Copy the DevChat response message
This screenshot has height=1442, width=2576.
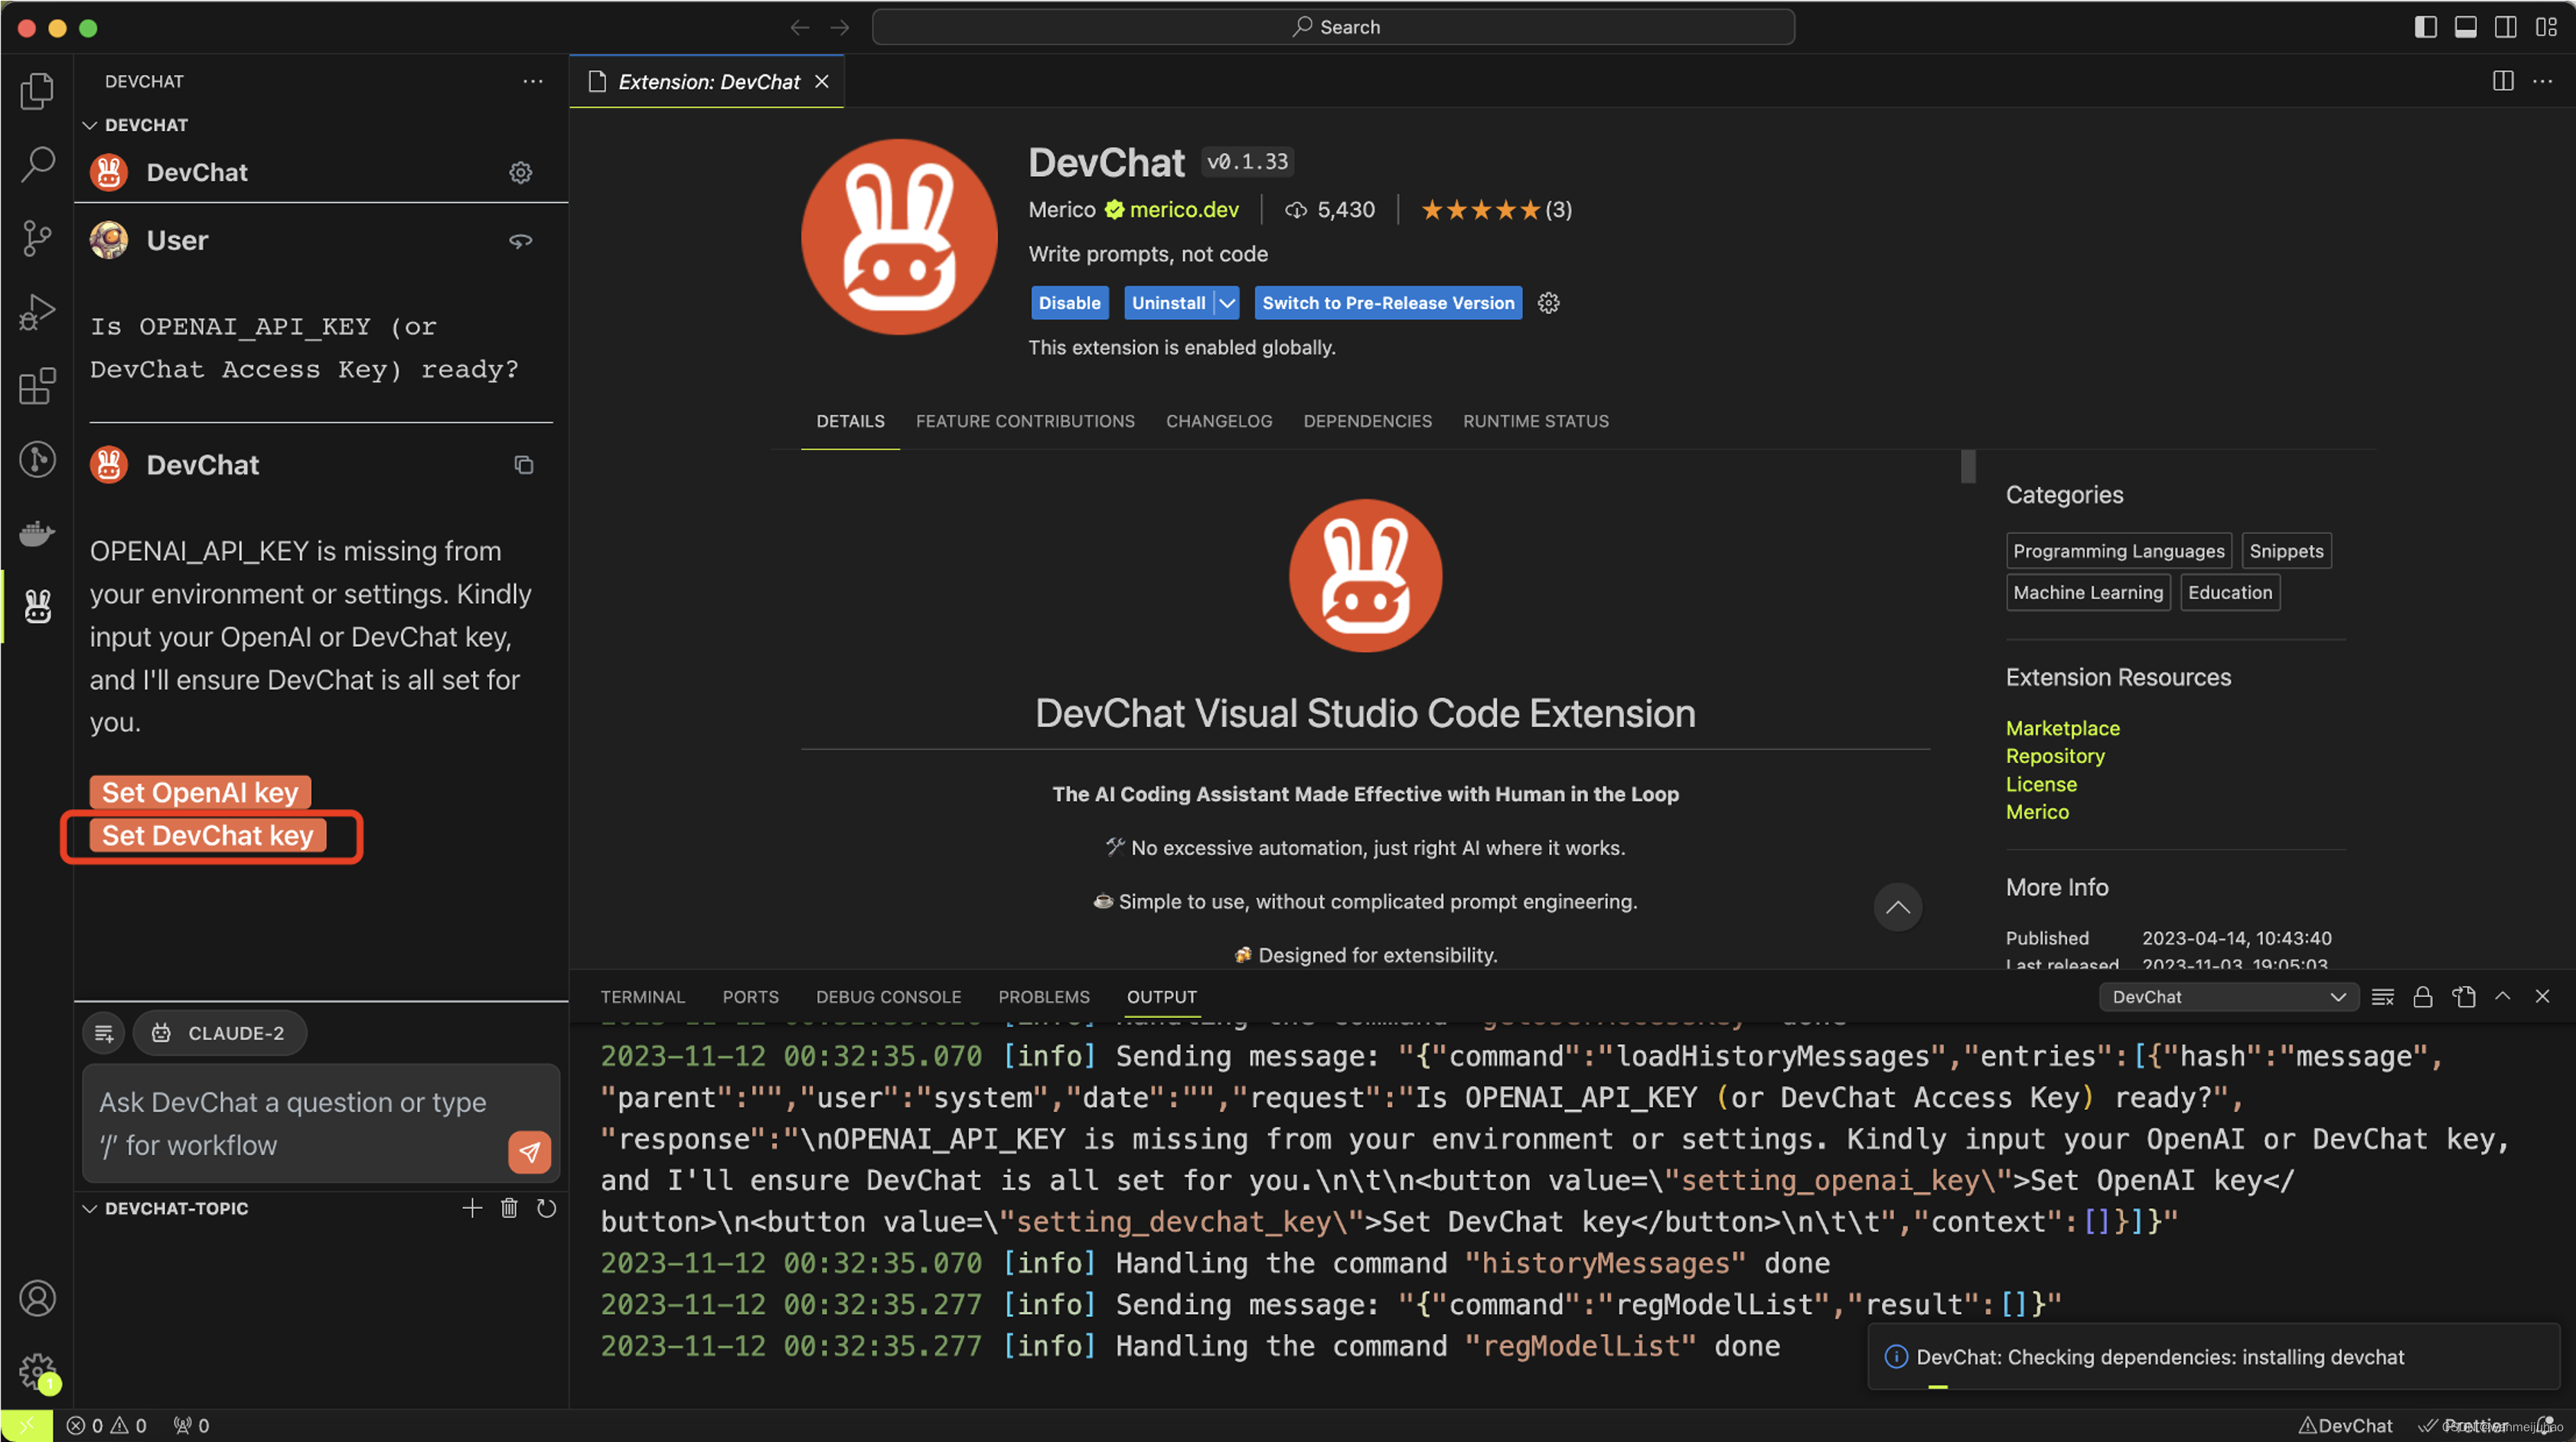[x=523, y=465]
